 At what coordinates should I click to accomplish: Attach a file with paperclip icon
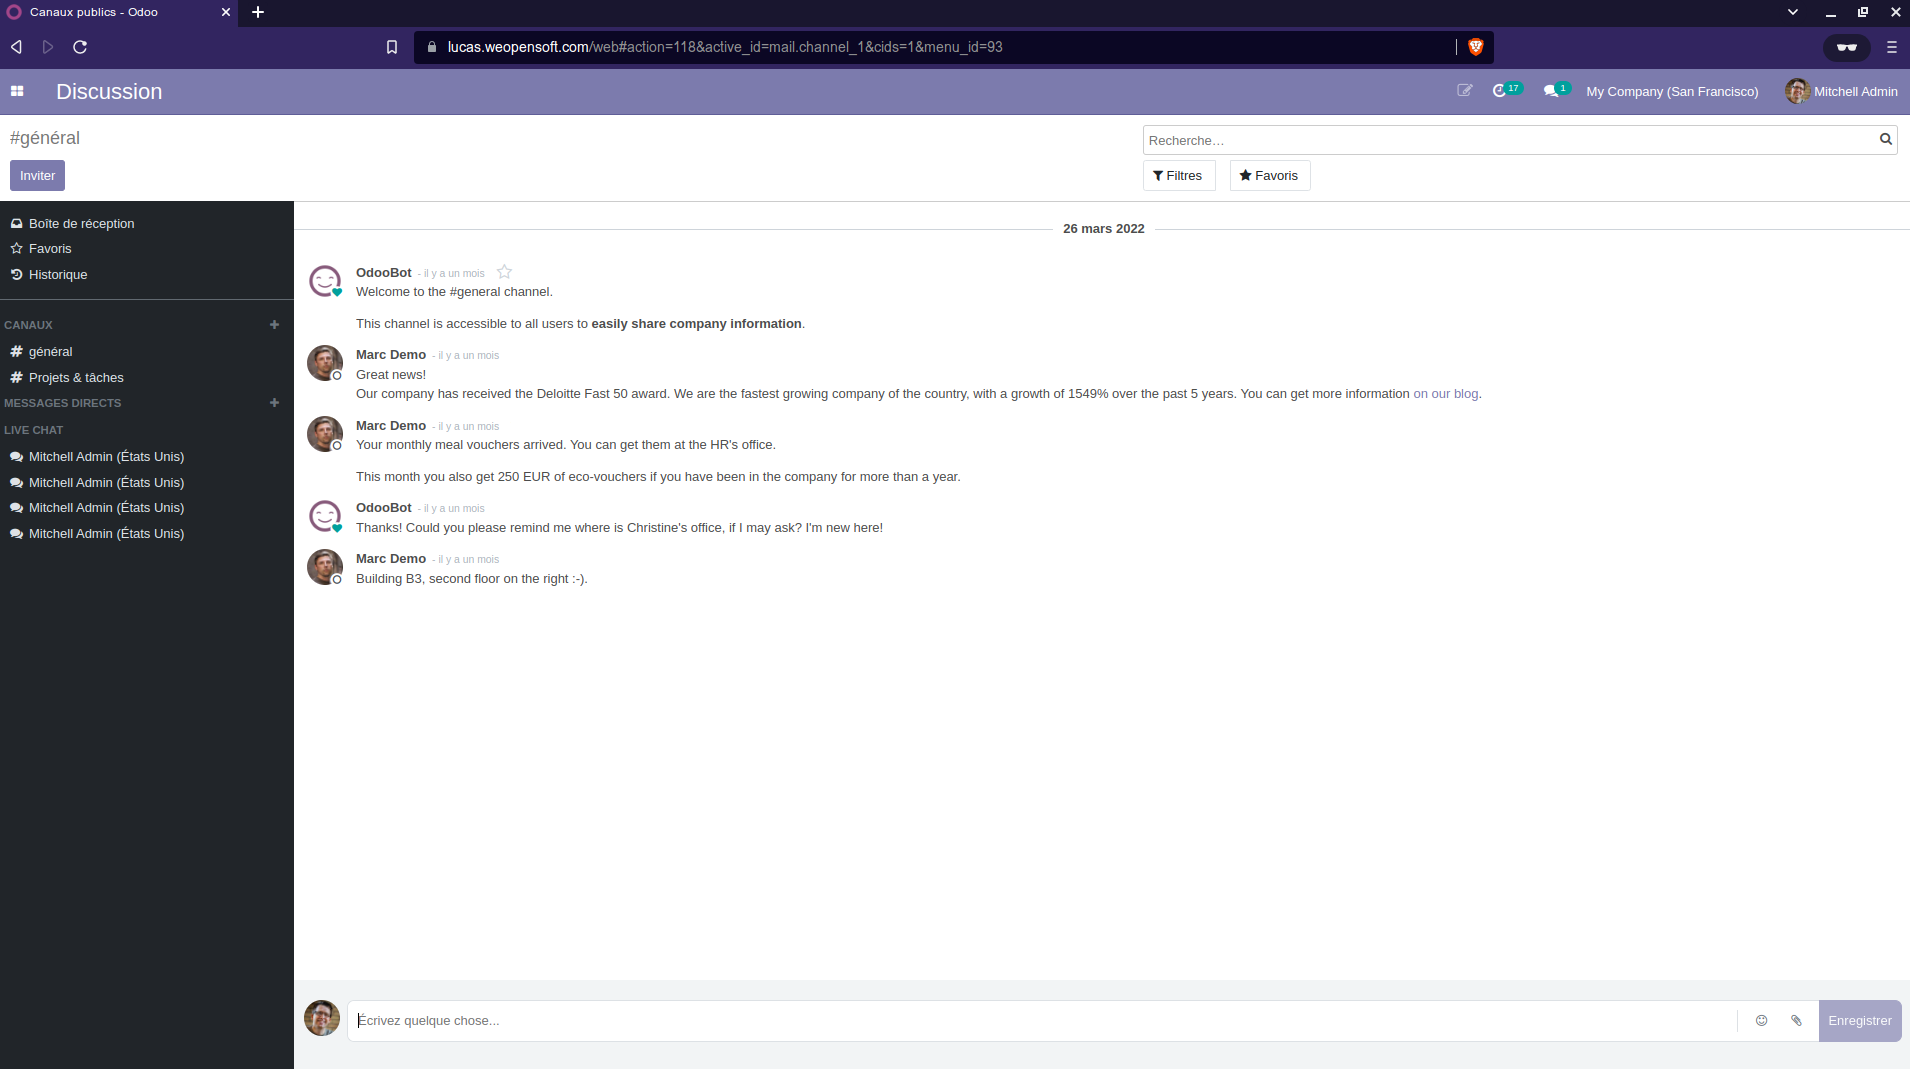[x=1796, y=1021]
